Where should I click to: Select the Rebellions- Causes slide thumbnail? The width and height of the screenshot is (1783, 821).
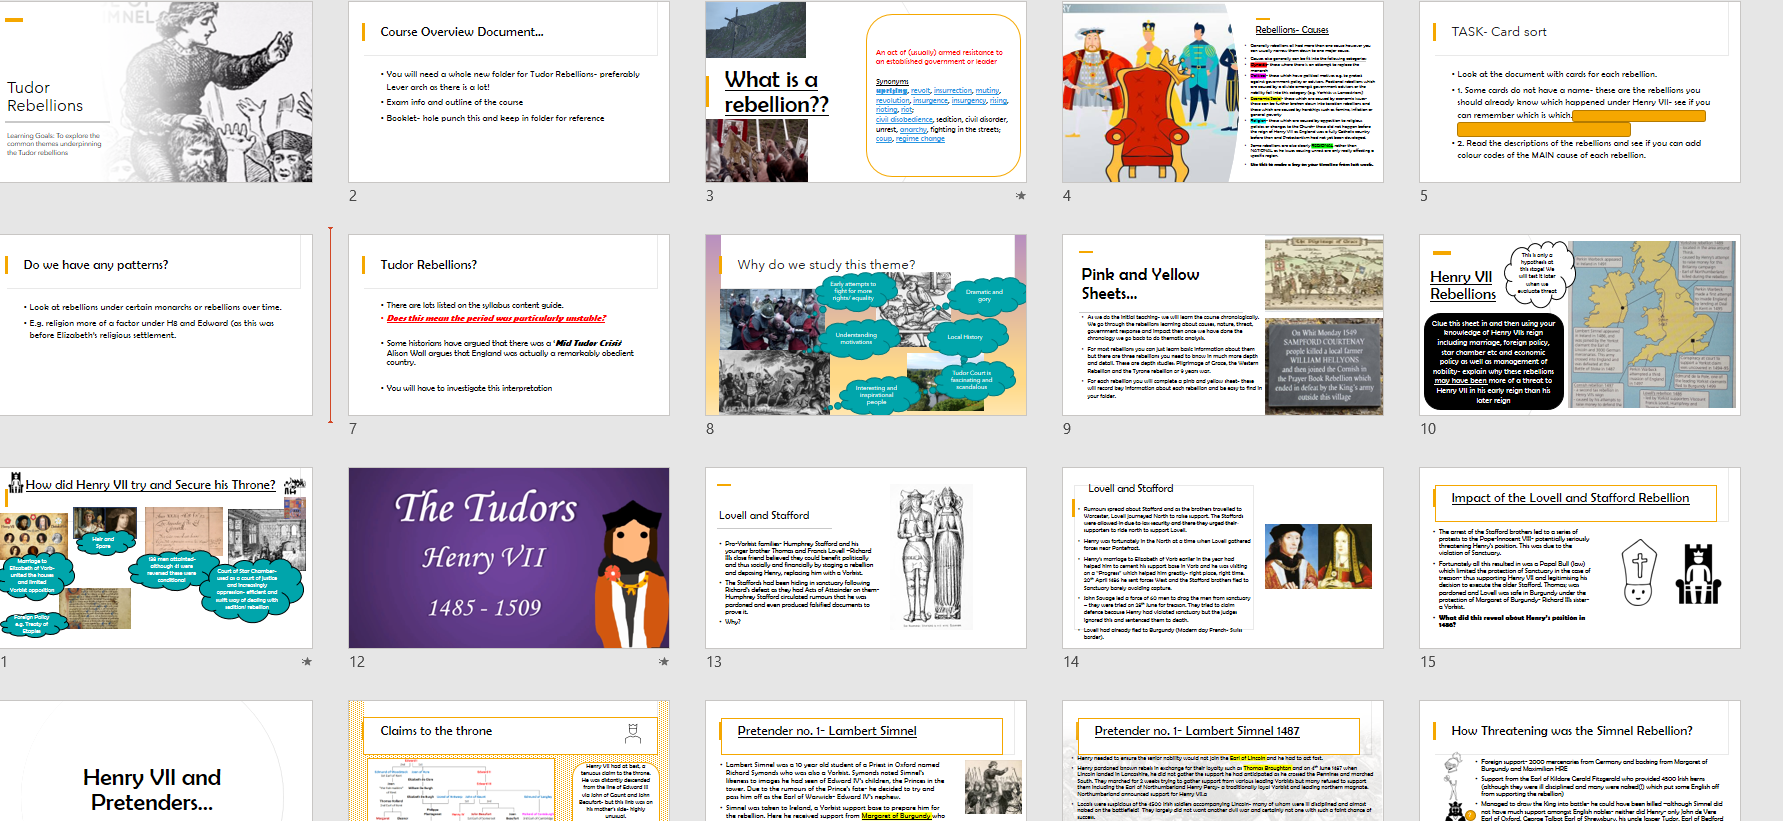(1223, 92)
